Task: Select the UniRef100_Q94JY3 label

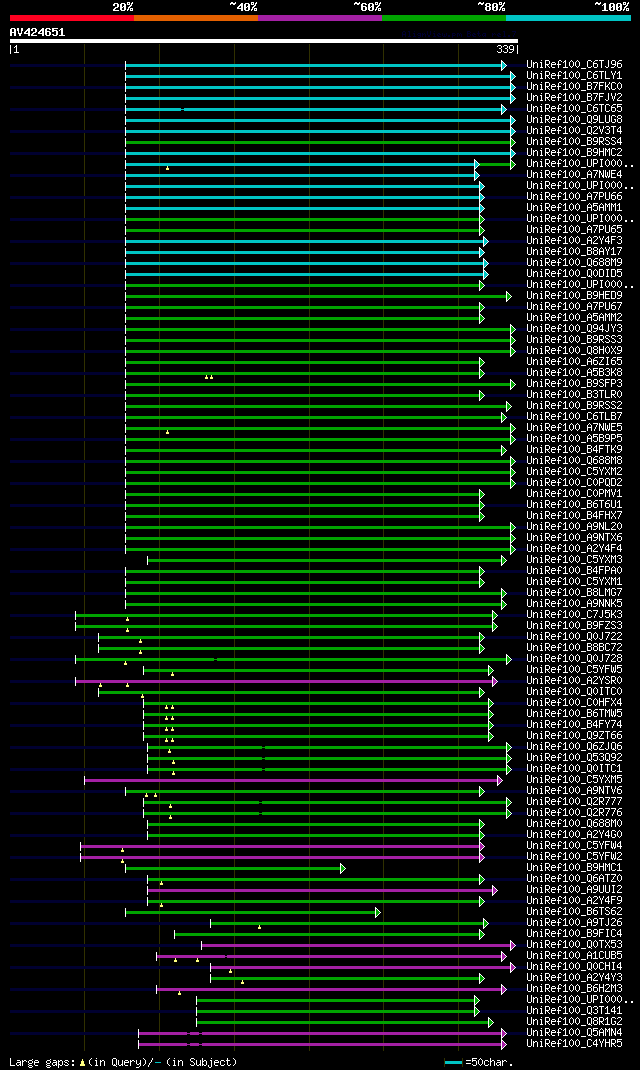Action: pos(574,329)
